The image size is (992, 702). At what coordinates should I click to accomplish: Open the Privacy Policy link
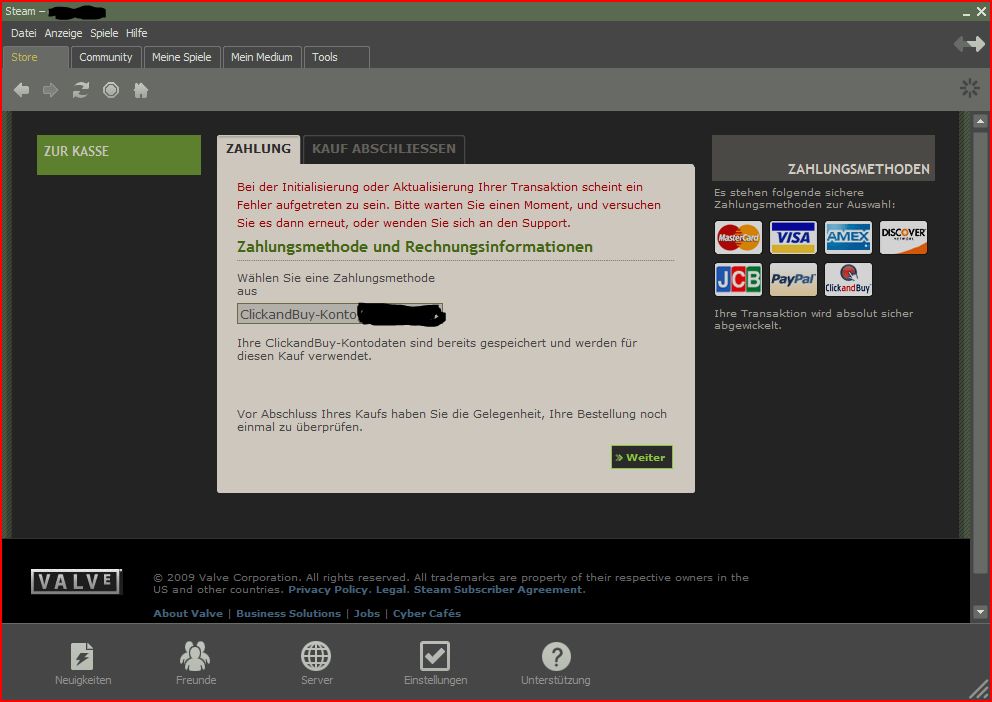[x=329, y=590]
